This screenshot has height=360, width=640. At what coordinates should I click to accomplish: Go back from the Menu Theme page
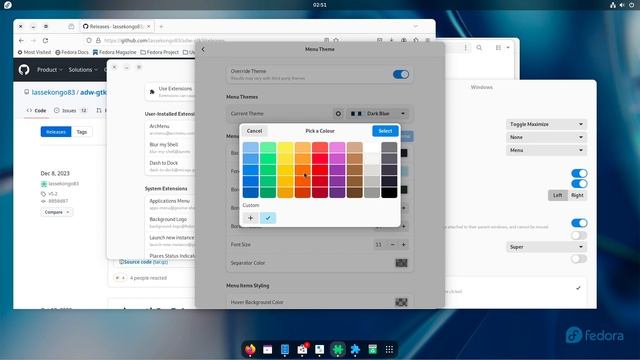(203, 49)
